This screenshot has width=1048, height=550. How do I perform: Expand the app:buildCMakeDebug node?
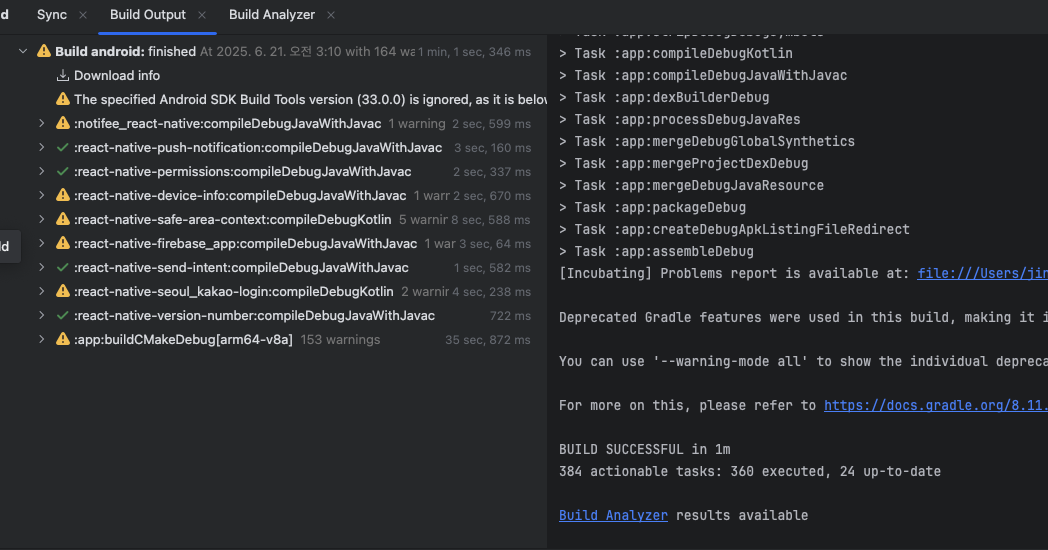(42, 339)
